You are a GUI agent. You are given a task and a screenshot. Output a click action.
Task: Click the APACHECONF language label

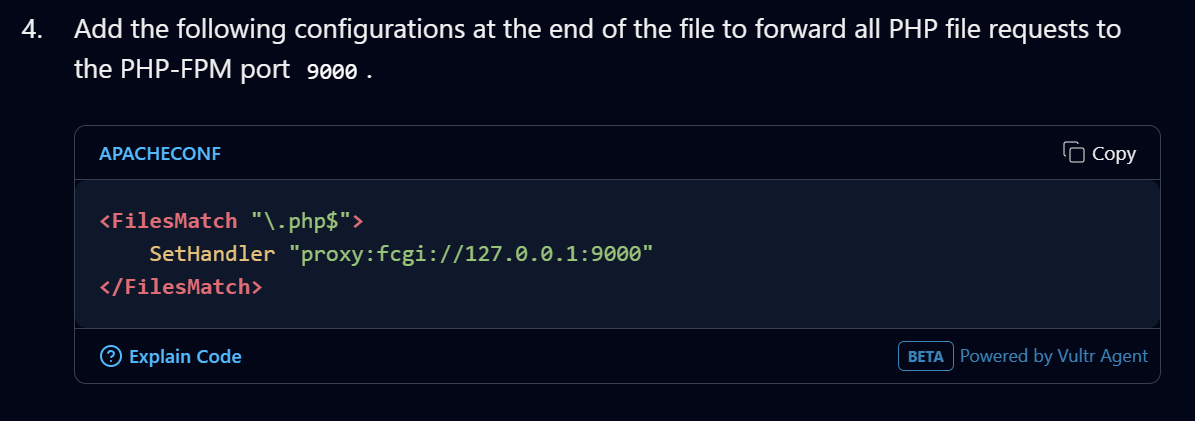tap(160, 154)
